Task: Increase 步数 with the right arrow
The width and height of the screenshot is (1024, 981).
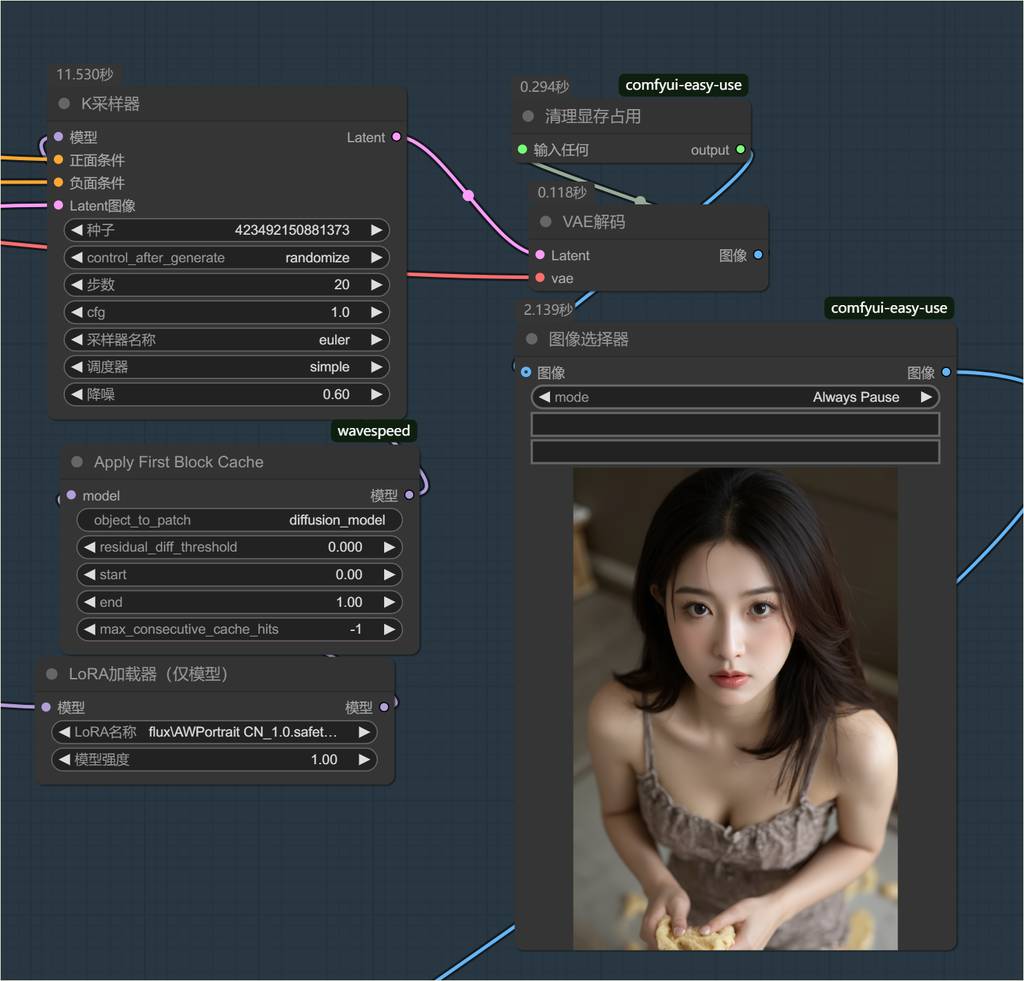Action: click(376, 285)
